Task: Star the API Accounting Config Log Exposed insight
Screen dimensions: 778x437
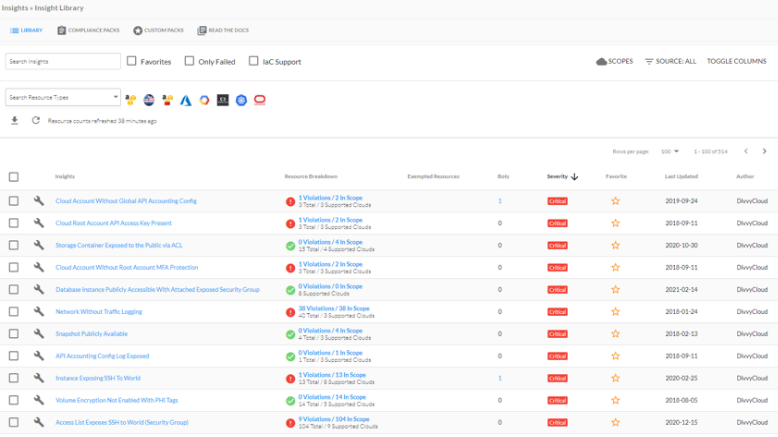Action: point(615,356)
